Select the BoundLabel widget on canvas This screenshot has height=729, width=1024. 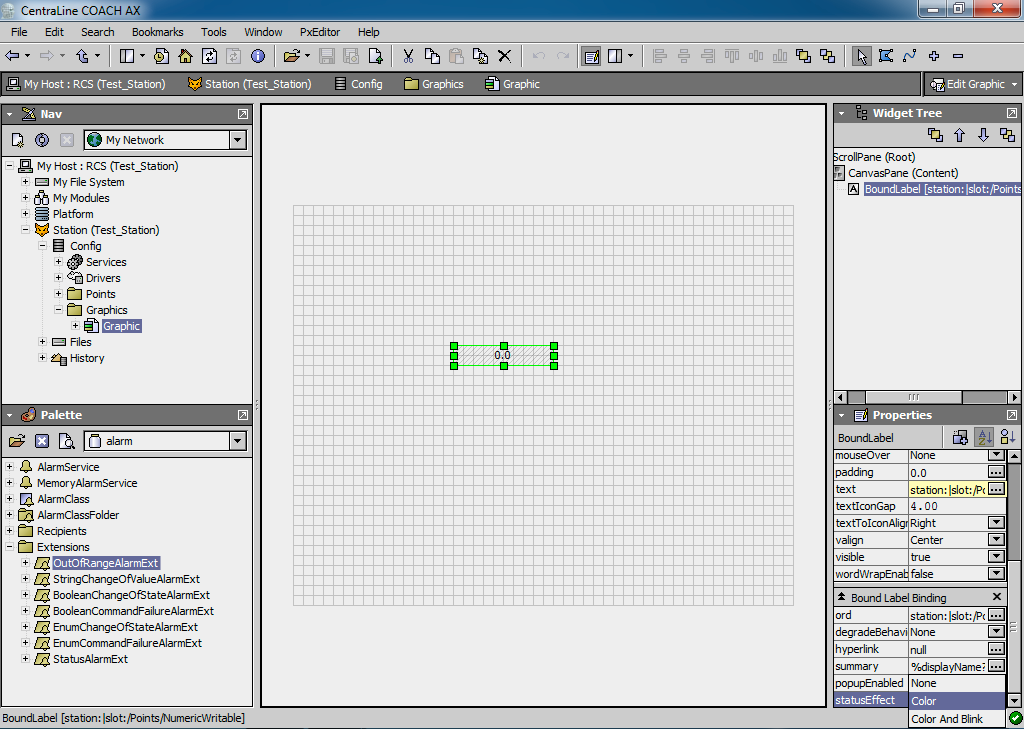(x=504, y=355)
